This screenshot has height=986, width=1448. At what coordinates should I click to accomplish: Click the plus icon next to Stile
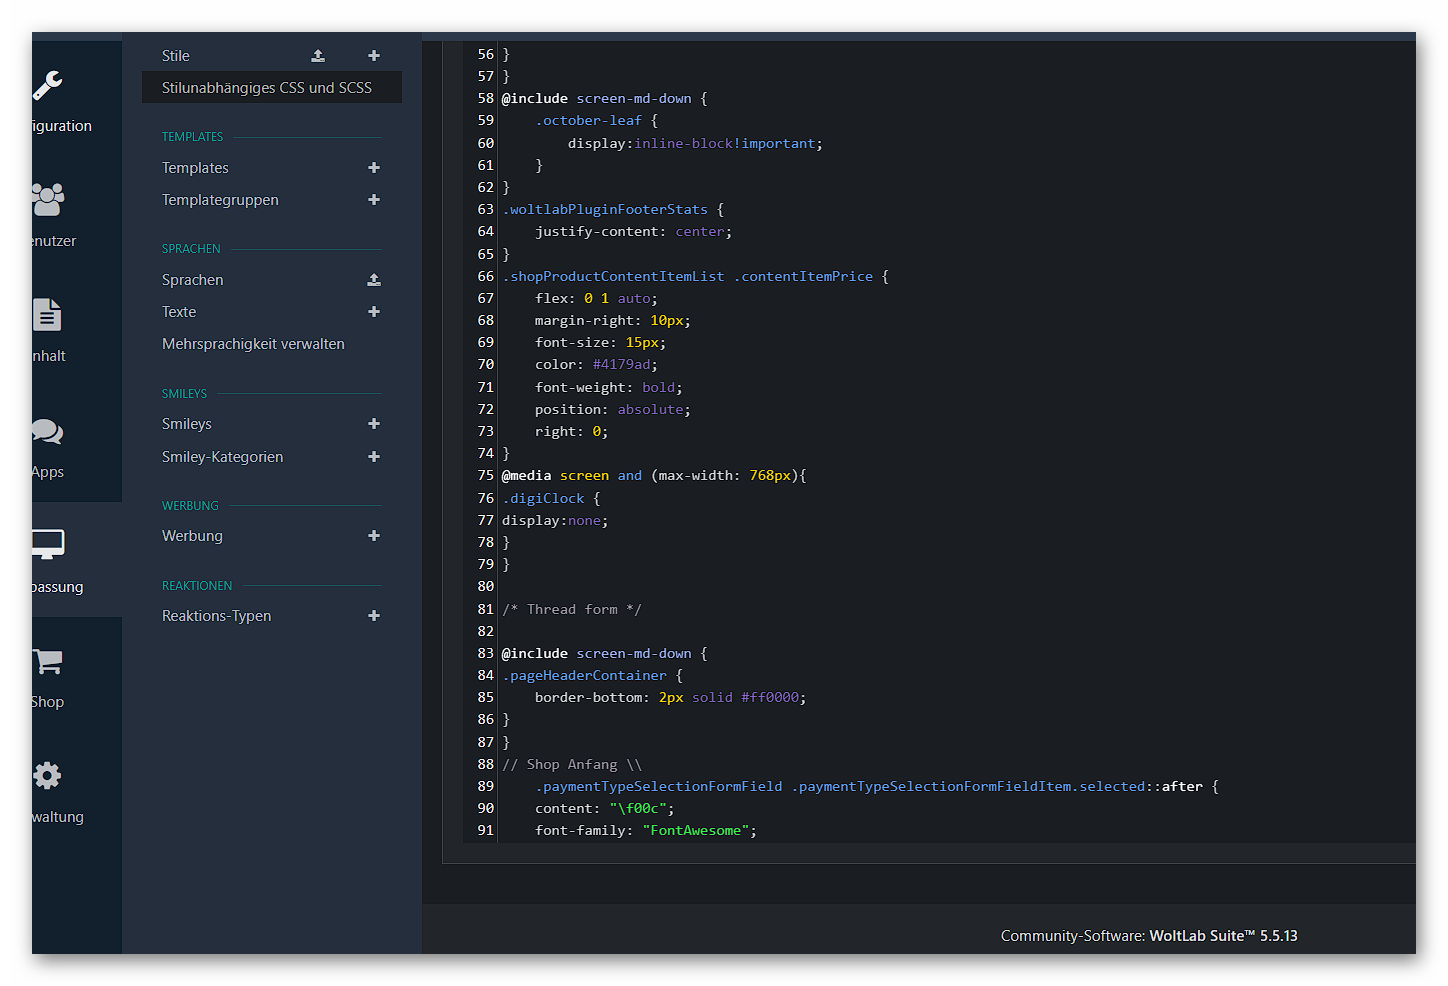[374, 56]
